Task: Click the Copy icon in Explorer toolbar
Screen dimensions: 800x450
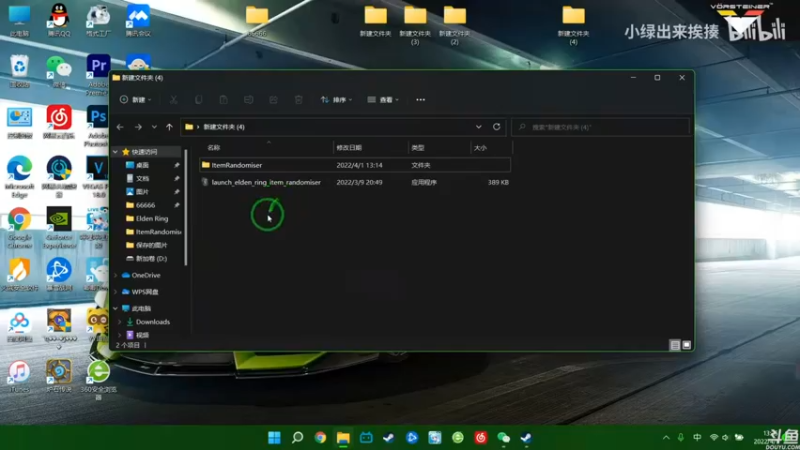Action: coord(198,100)
